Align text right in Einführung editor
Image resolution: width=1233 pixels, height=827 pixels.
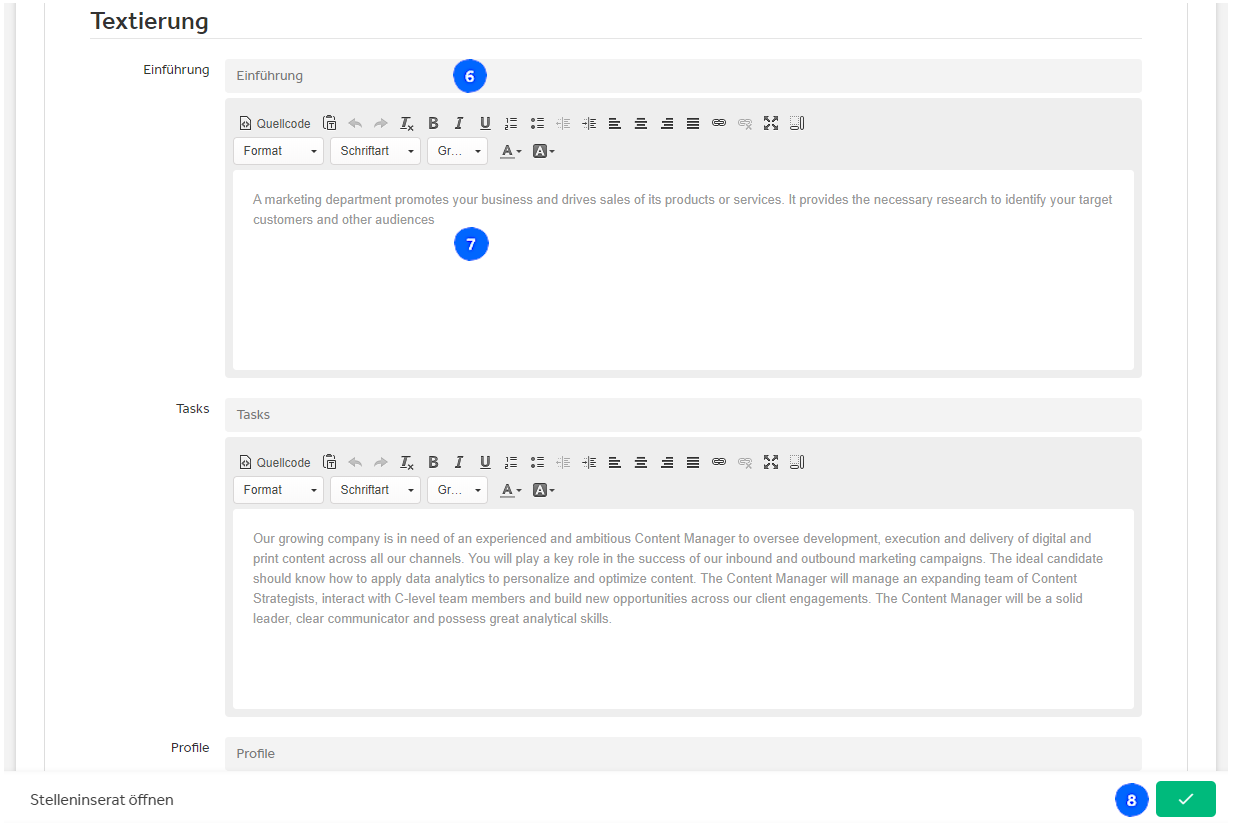coord(667,124)
